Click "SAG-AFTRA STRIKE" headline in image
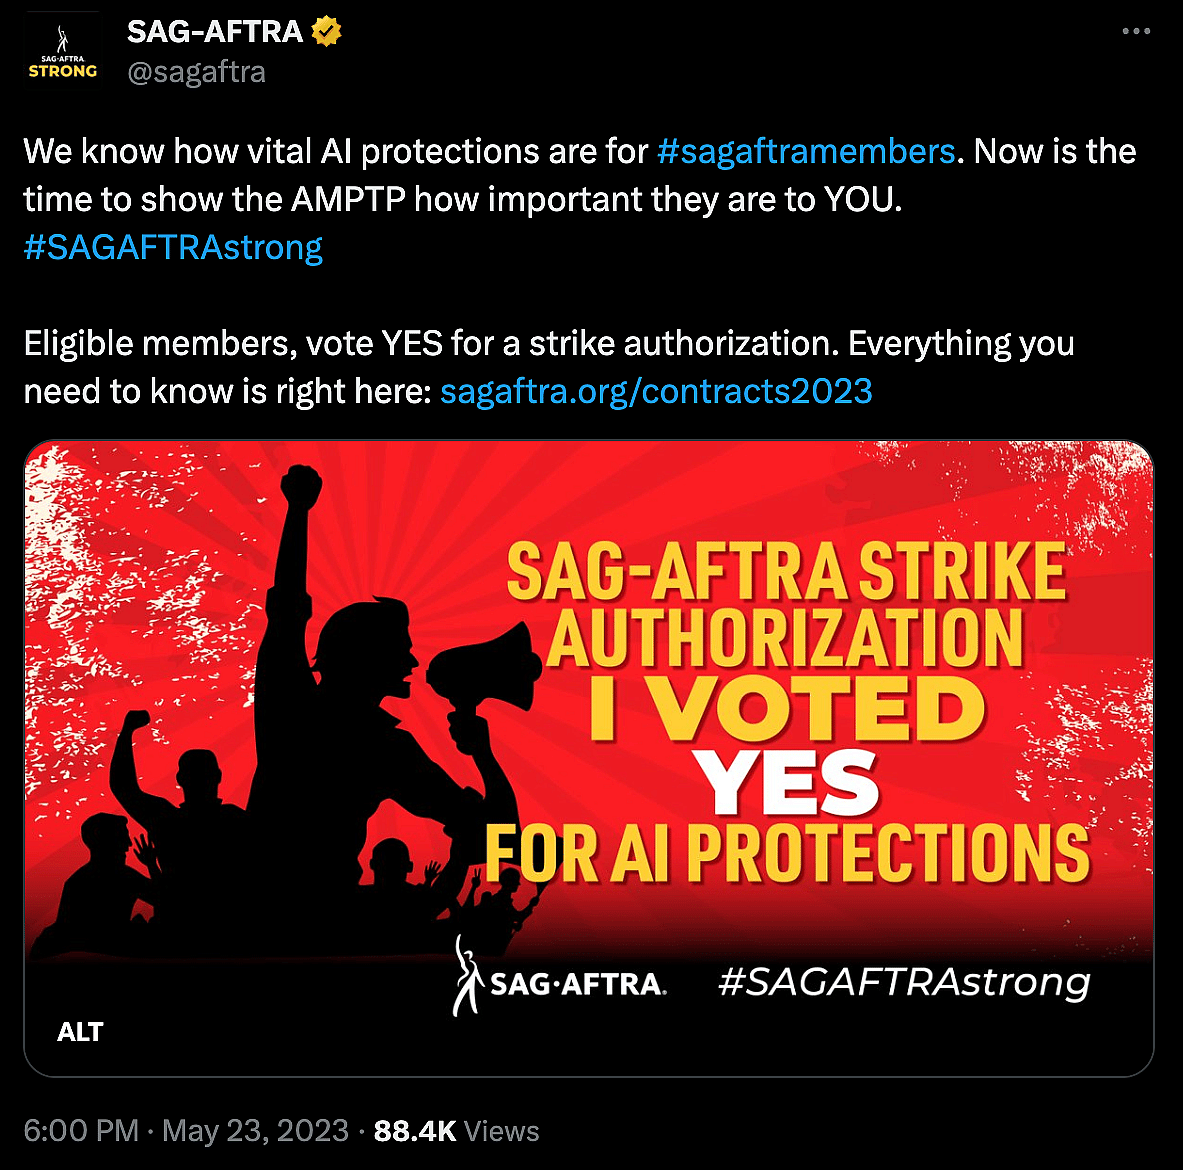The width and height of the screenshot is (1183, 1170). pyautogui.click(x=787, y=572)
